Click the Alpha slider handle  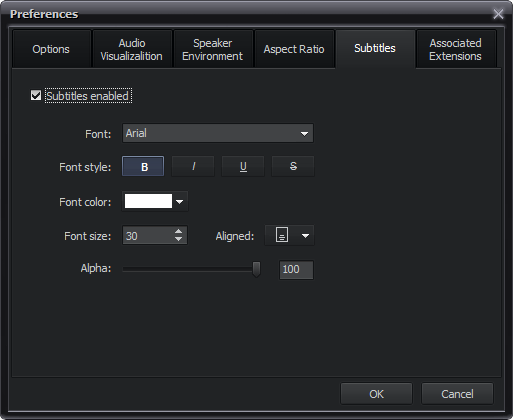tap(256, 269)
